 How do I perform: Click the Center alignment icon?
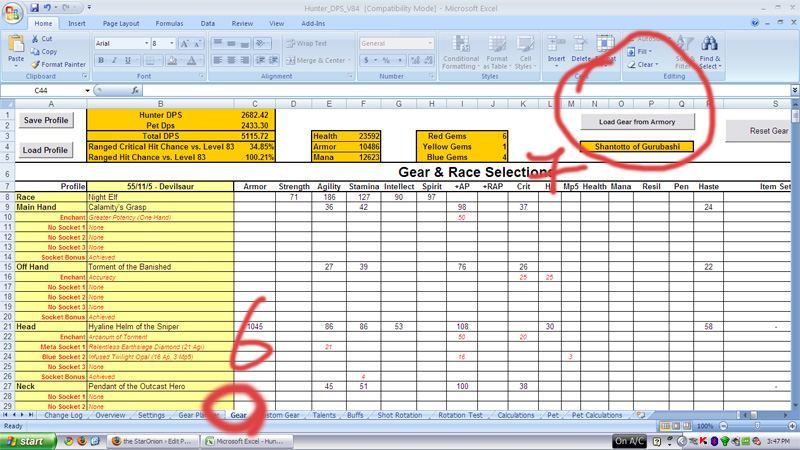(231, 60)
